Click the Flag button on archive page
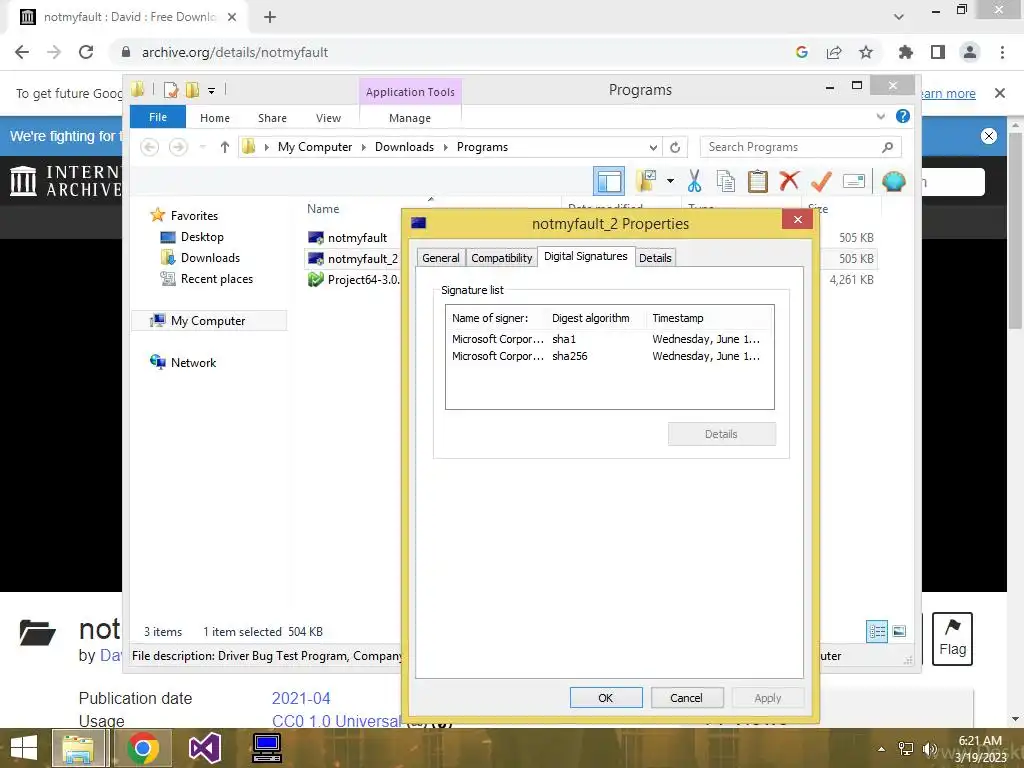The image size is (1024, 768). (x=952, y=639)
